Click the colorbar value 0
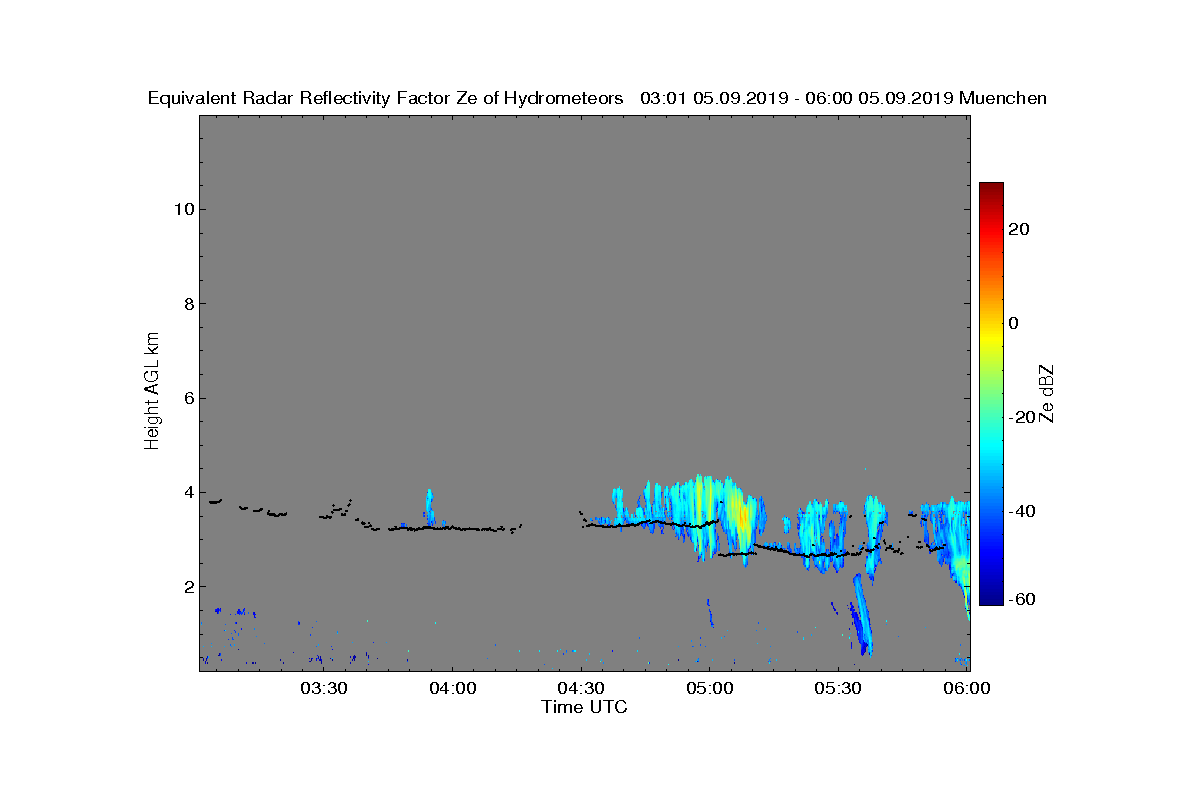The height and width of the screenshot is (800, 1200). pyautogui.click(x=1014, y=323)
